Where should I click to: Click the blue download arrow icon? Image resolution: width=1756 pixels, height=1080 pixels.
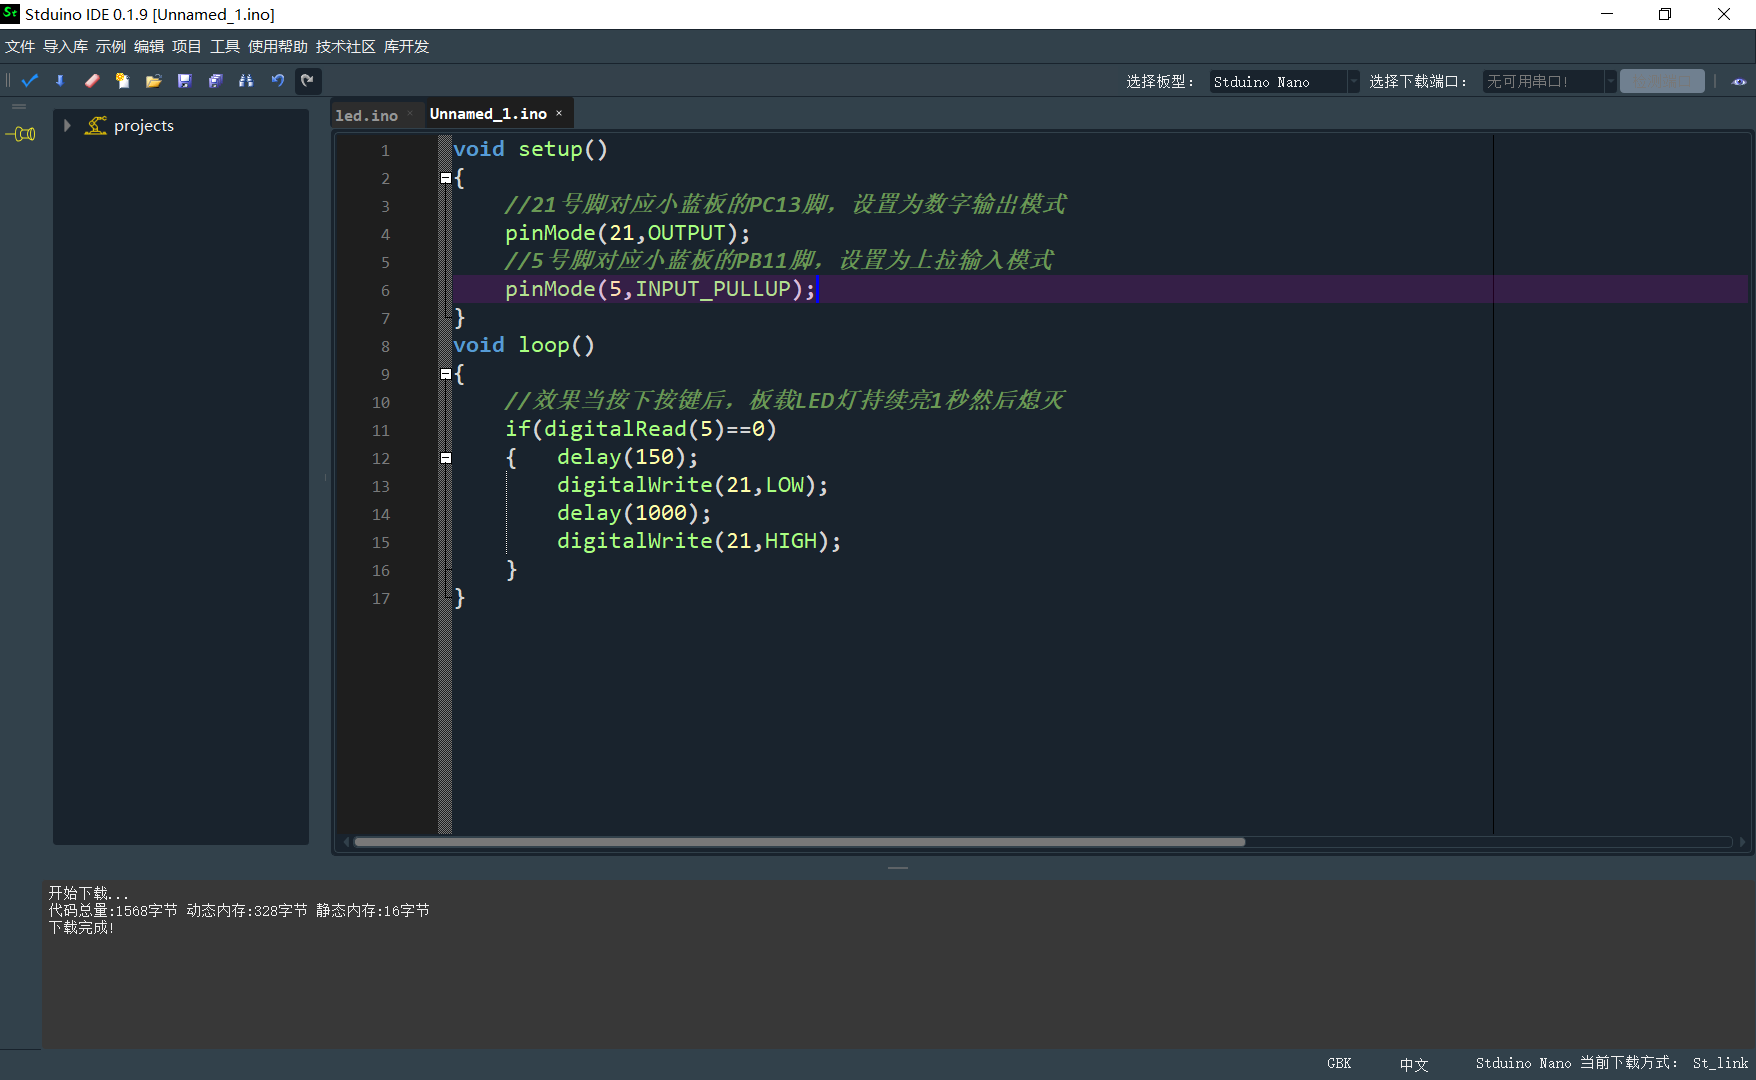(60, 81)
